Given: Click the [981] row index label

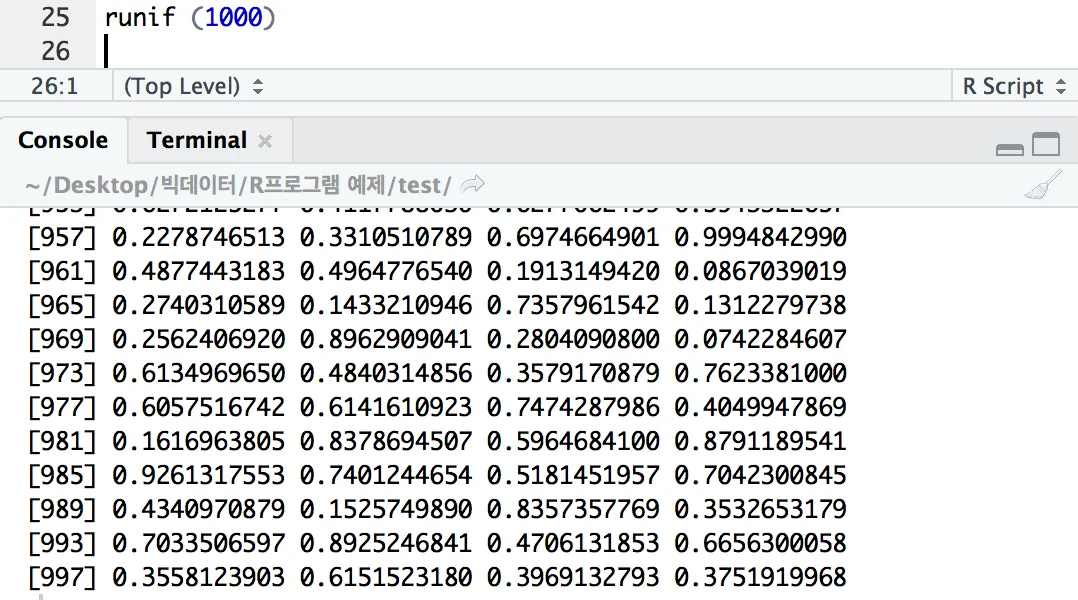Looking at the screenshot, I should [62, 441].
